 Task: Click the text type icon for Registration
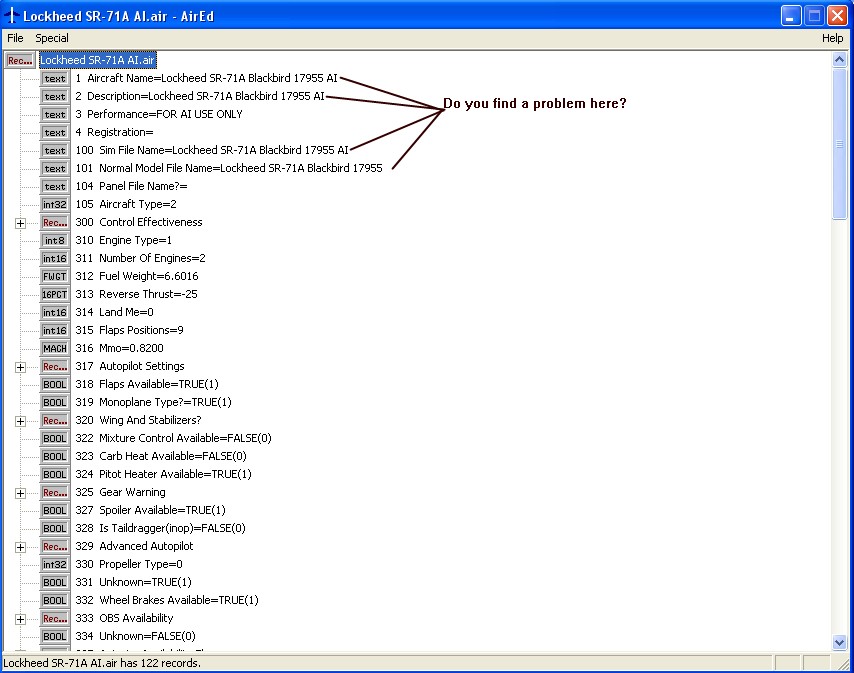(55, 132)
